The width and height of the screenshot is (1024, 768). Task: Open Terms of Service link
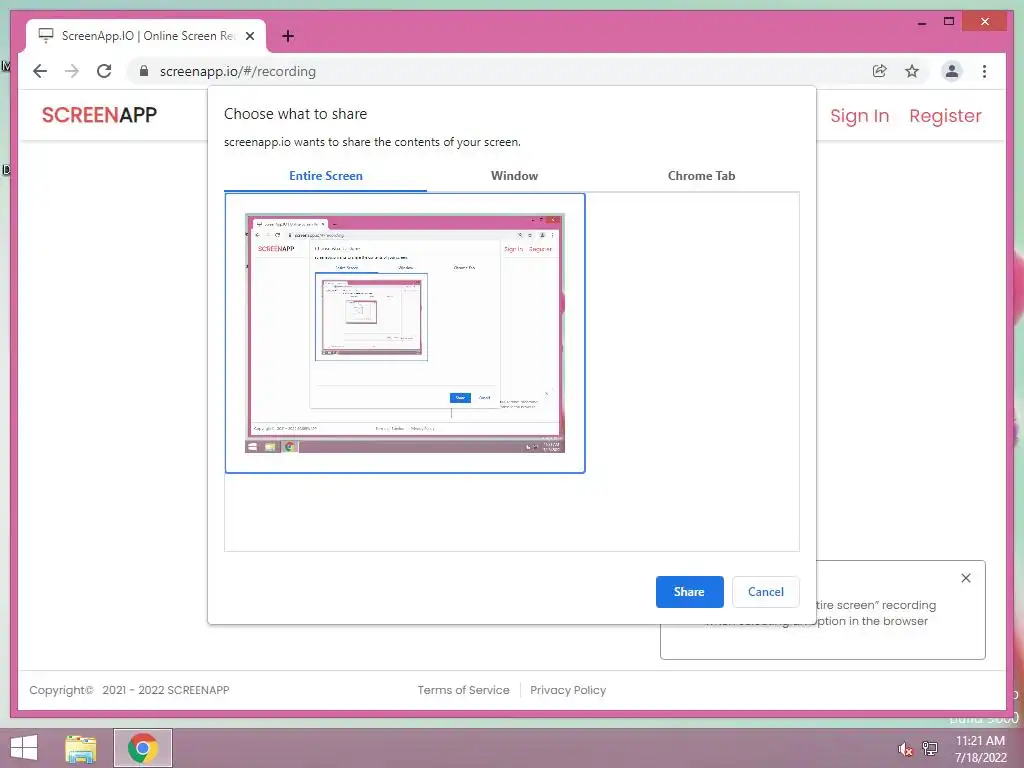[463, 690]
